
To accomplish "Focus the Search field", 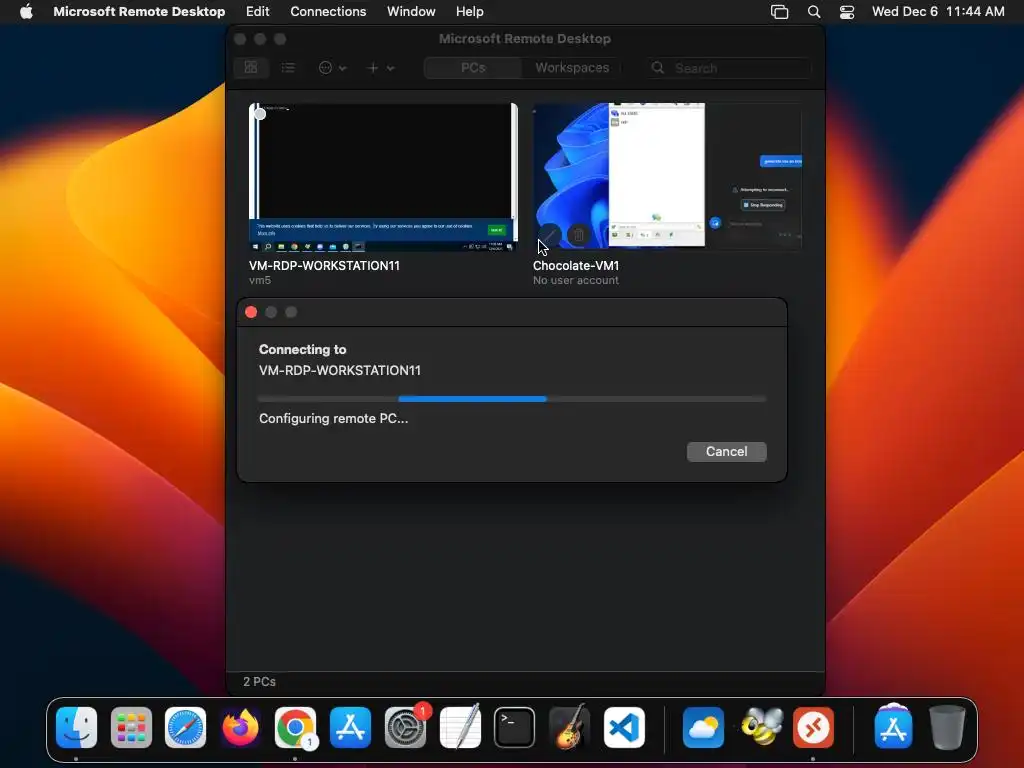I will 730,68.
